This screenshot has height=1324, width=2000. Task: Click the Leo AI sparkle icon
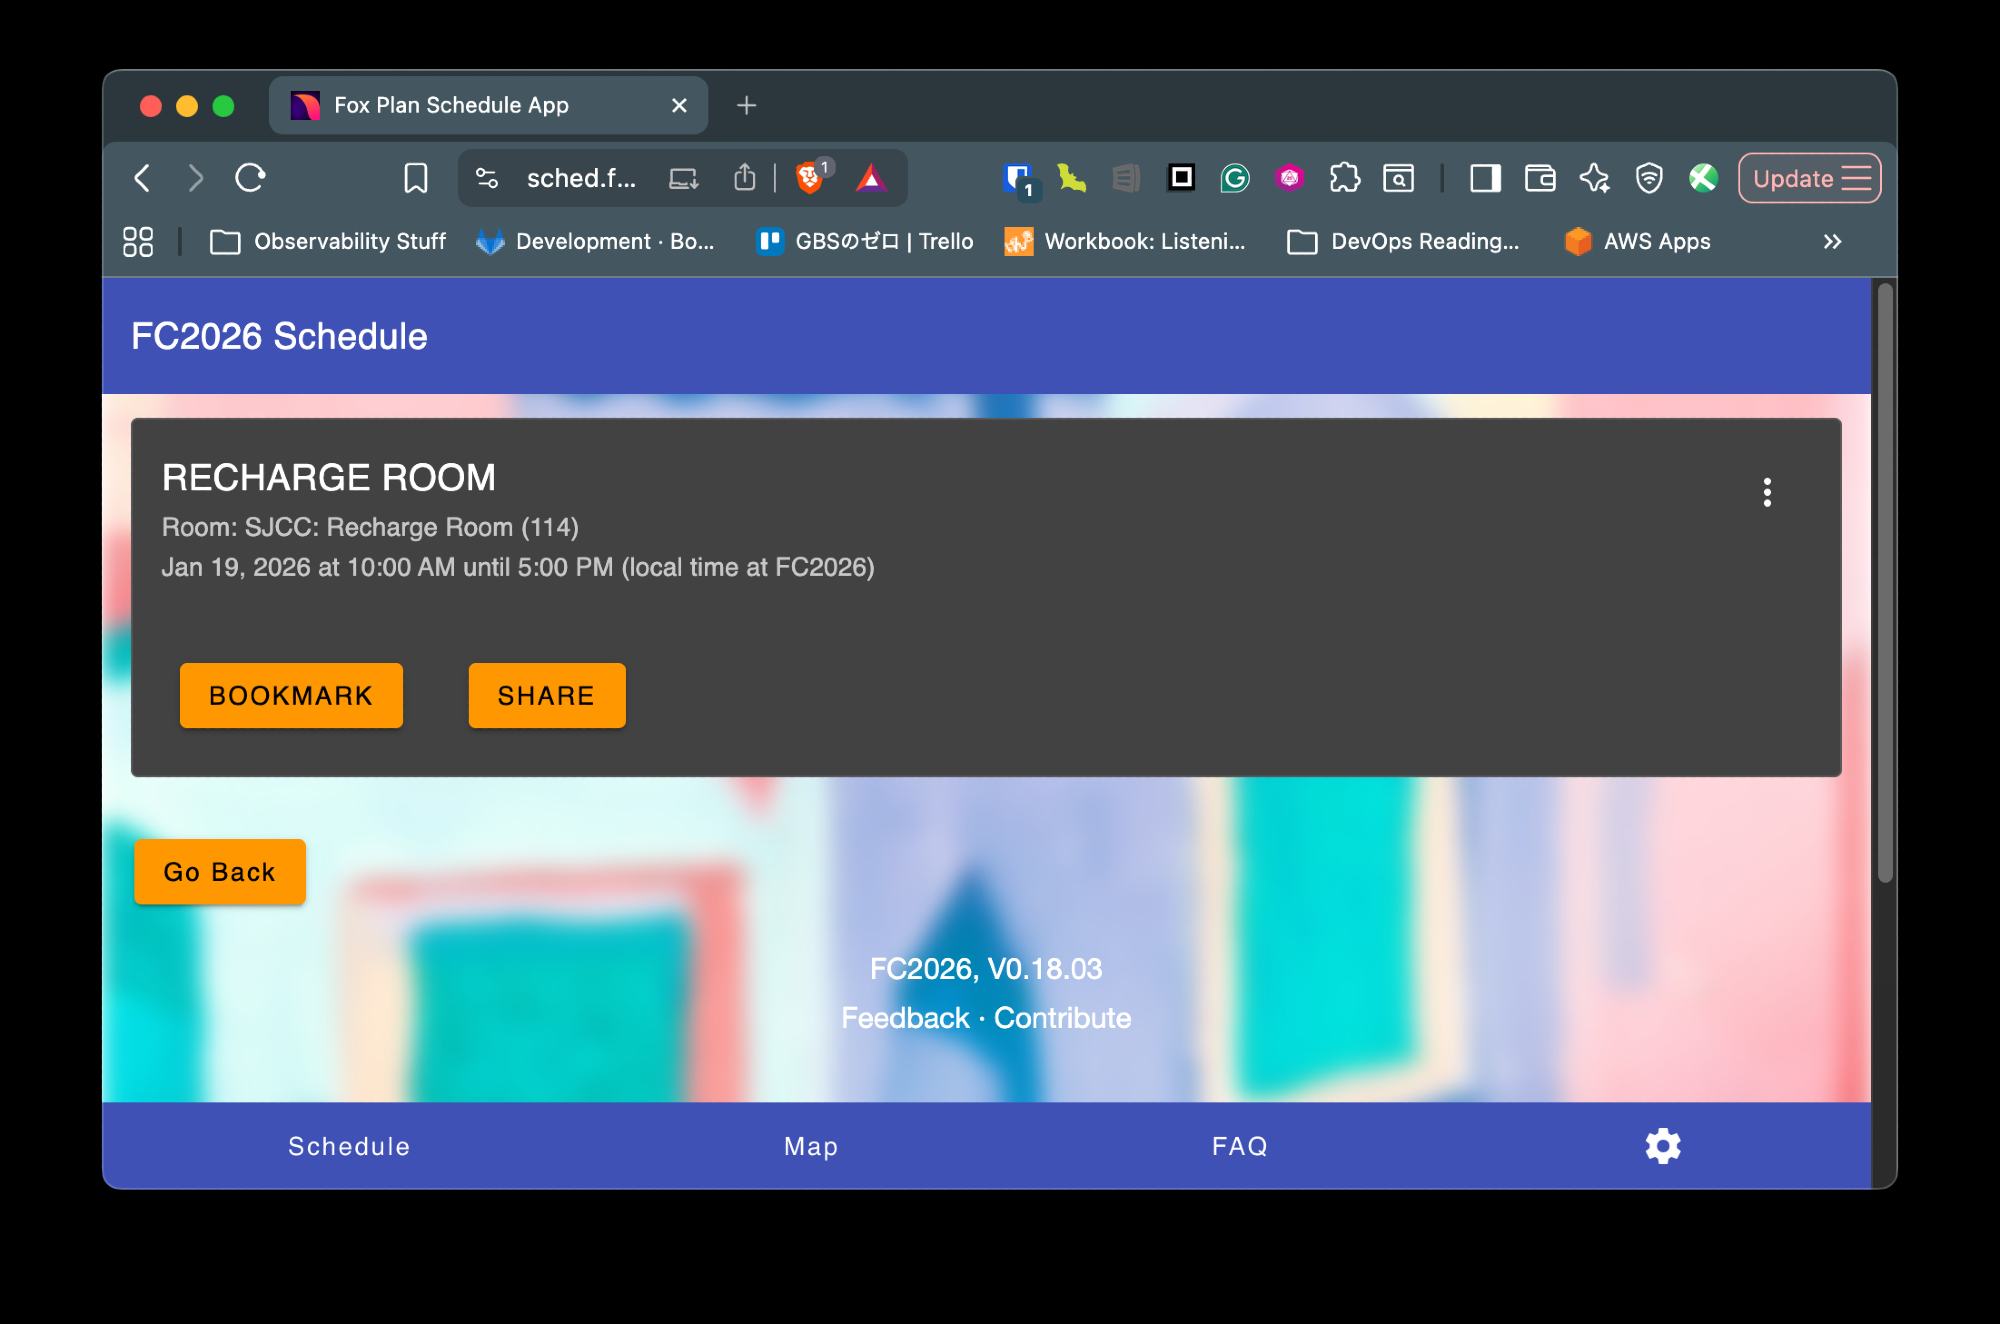1594,179
